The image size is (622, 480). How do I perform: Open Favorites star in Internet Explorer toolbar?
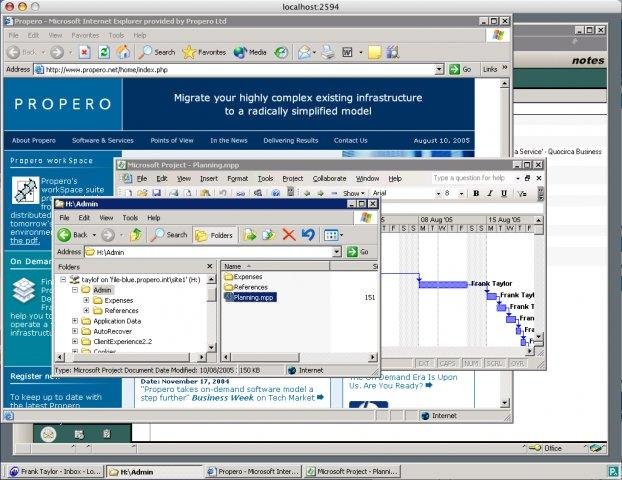(204, 52)
